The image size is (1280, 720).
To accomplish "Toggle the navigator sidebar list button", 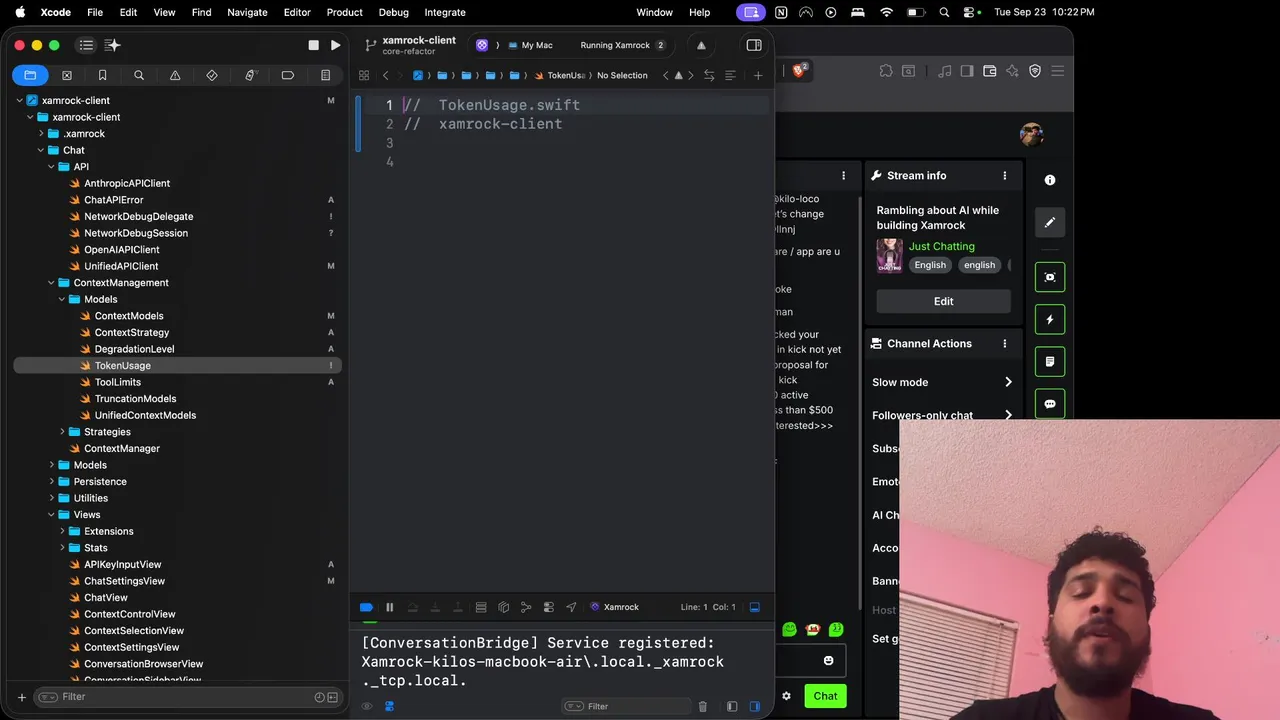I will point(86,45).
